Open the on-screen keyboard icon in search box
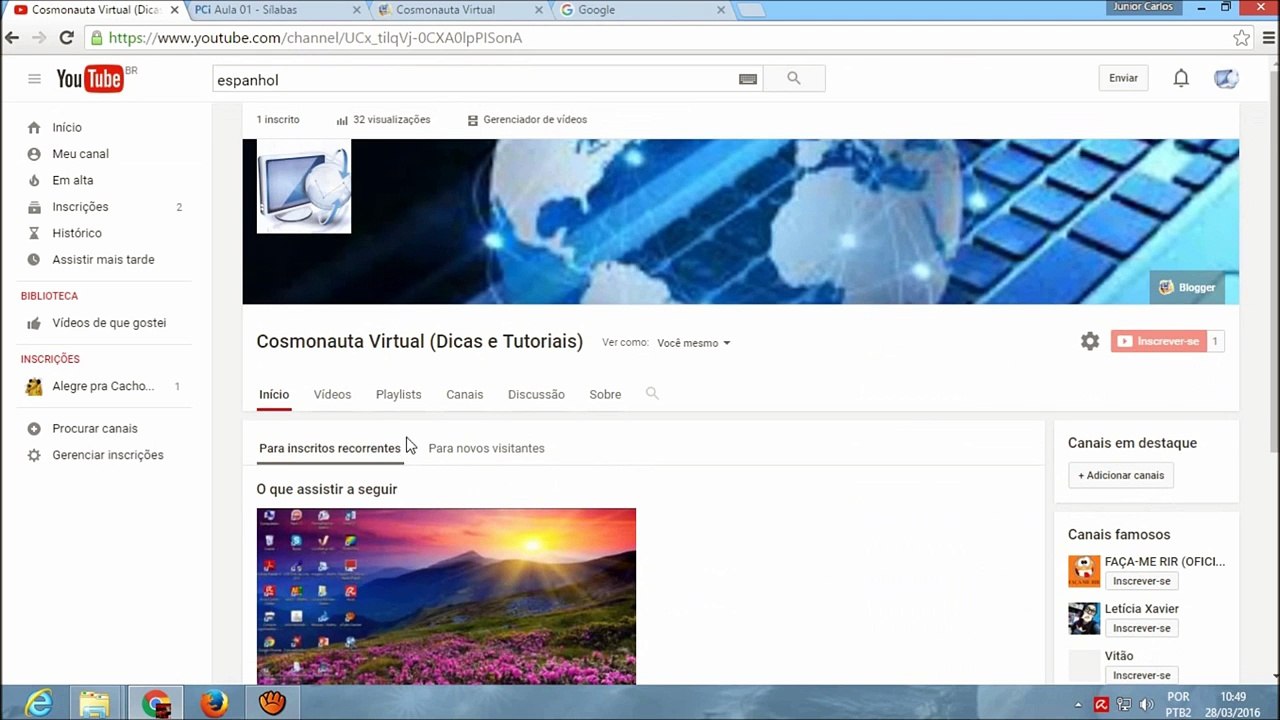 [x=748, y=79]
